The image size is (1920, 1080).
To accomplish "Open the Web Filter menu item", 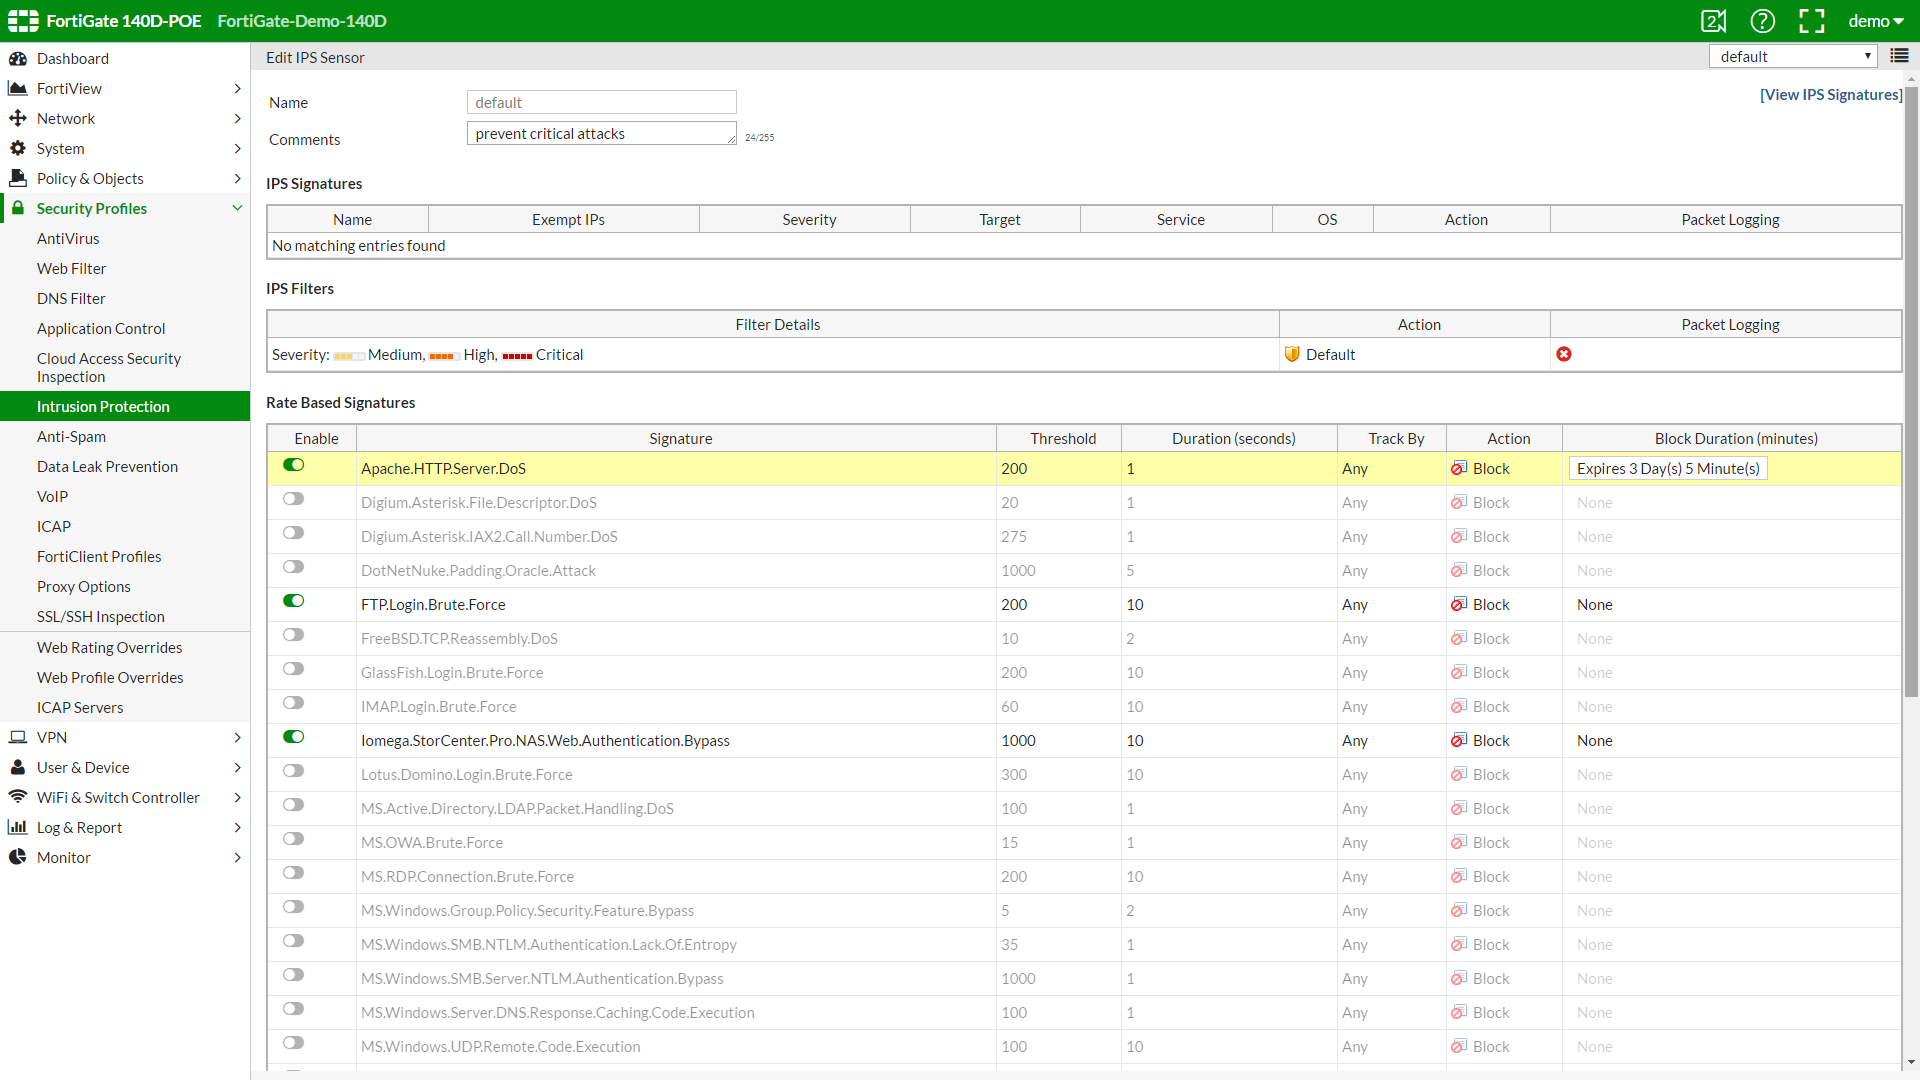I will click(x=71, y=268).
